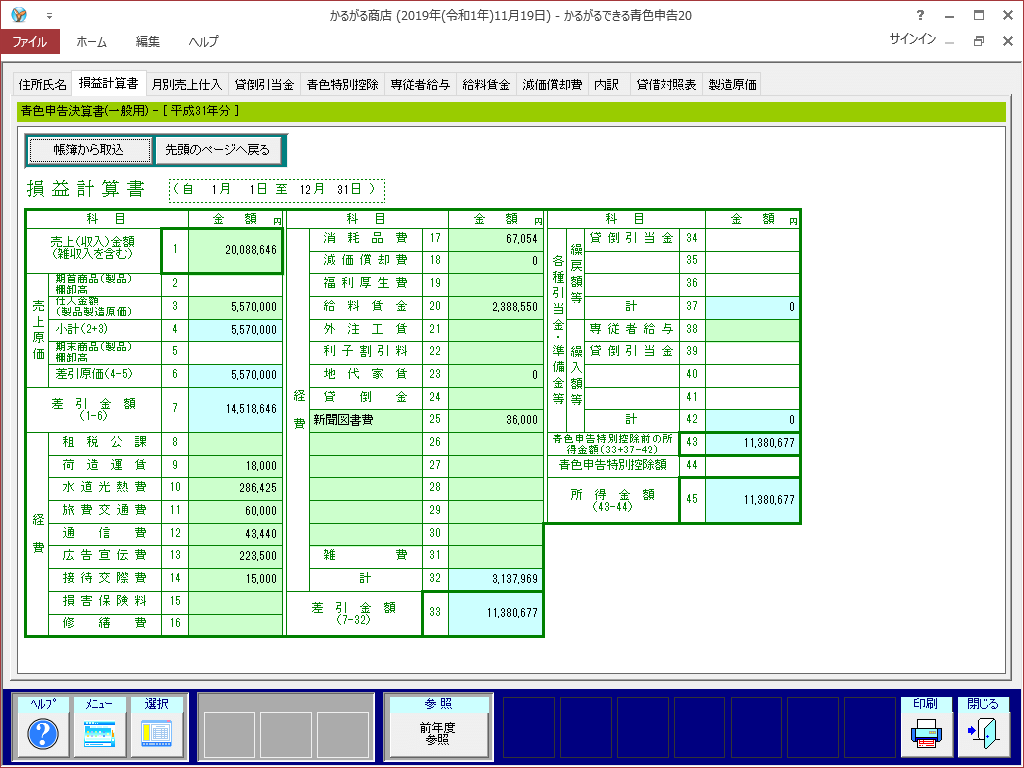Click 通信費 amount 43,440
This screenshot has height=768, width=1024.
pyautogui.click(x=236, y=534)
